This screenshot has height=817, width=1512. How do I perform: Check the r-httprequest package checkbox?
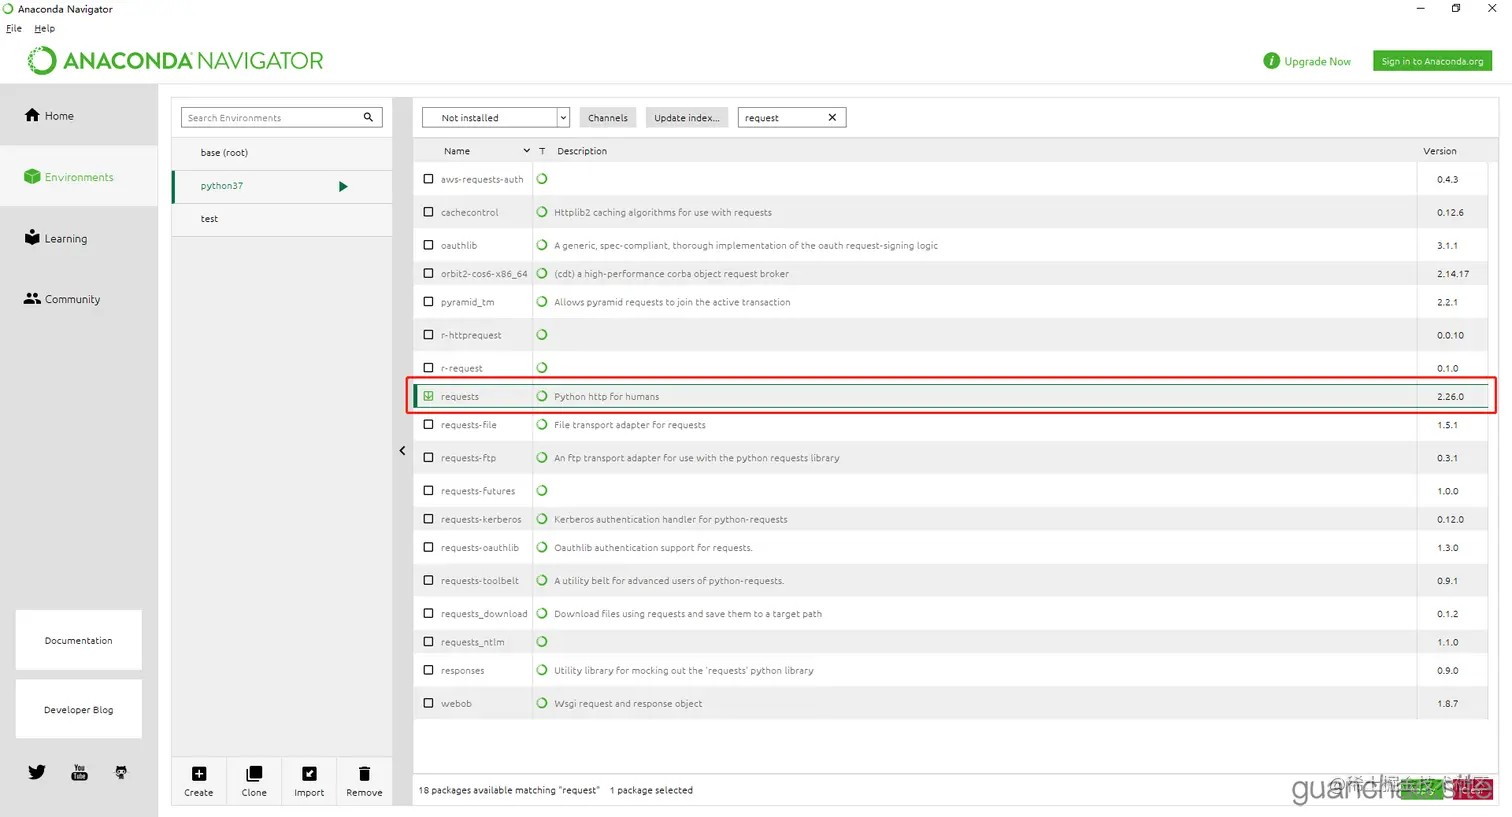[428, 334]
